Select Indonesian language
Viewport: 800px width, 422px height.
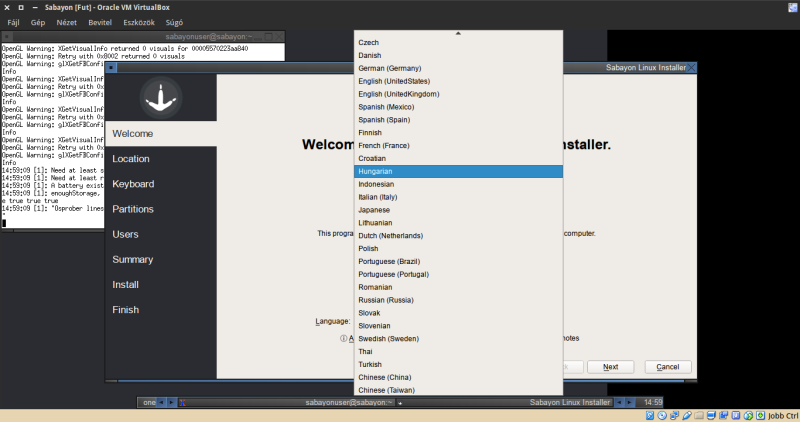click(458, 184)
